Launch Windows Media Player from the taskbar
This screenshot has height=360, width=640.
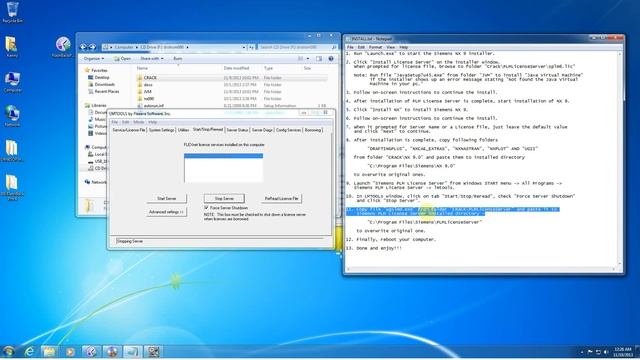pyautogui.click(x=70, y=351)
